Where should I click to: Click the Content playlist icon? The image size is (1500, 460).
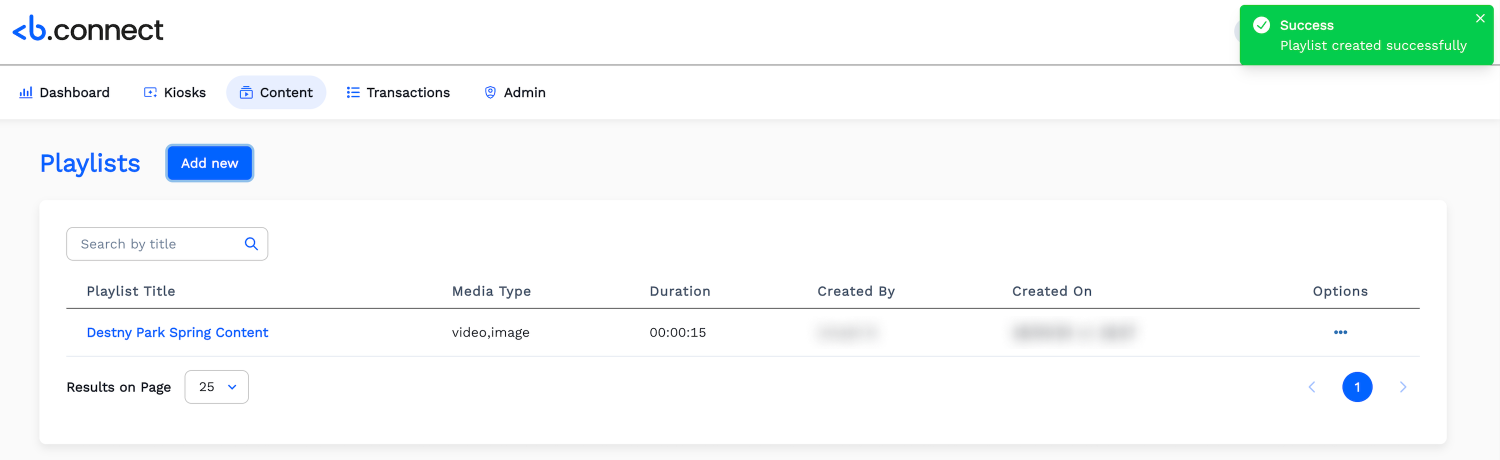[x=246, y=92]
